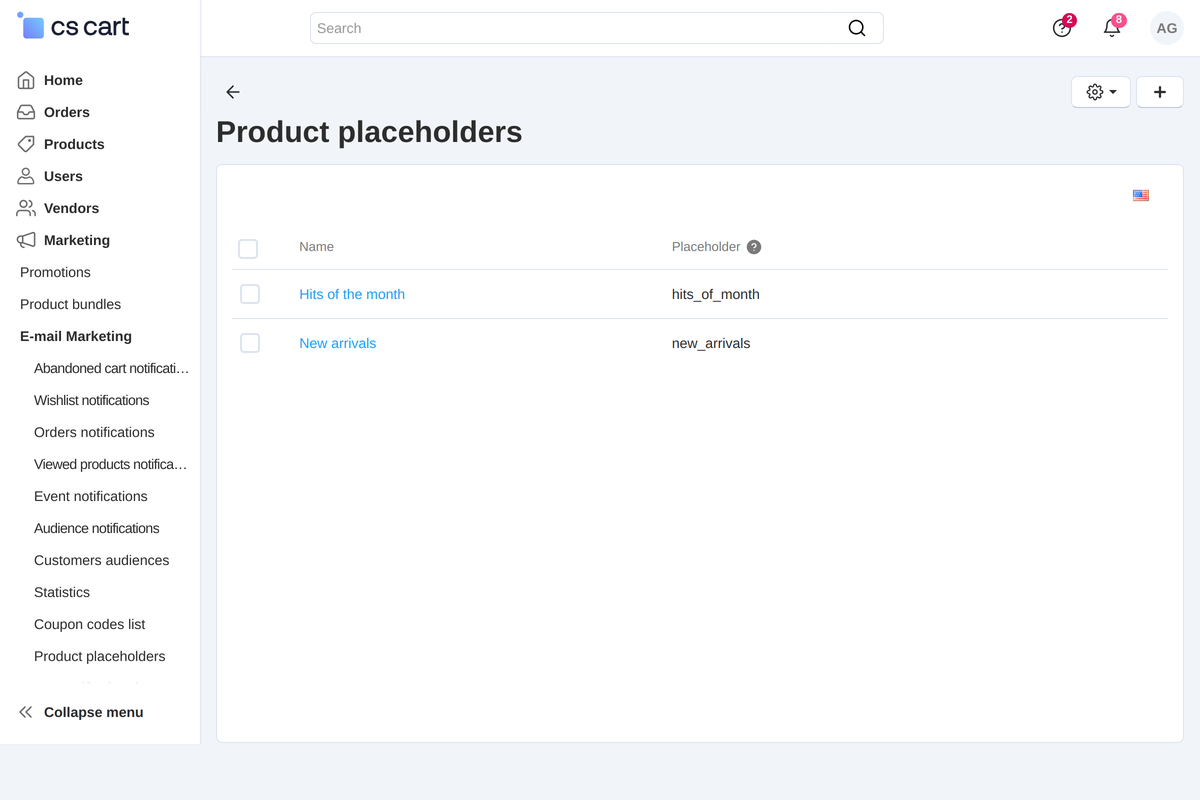The width and height of the screenshot is (1200, 800).
Task: Click the Products tag icon
Action: (x=26, y=144)
